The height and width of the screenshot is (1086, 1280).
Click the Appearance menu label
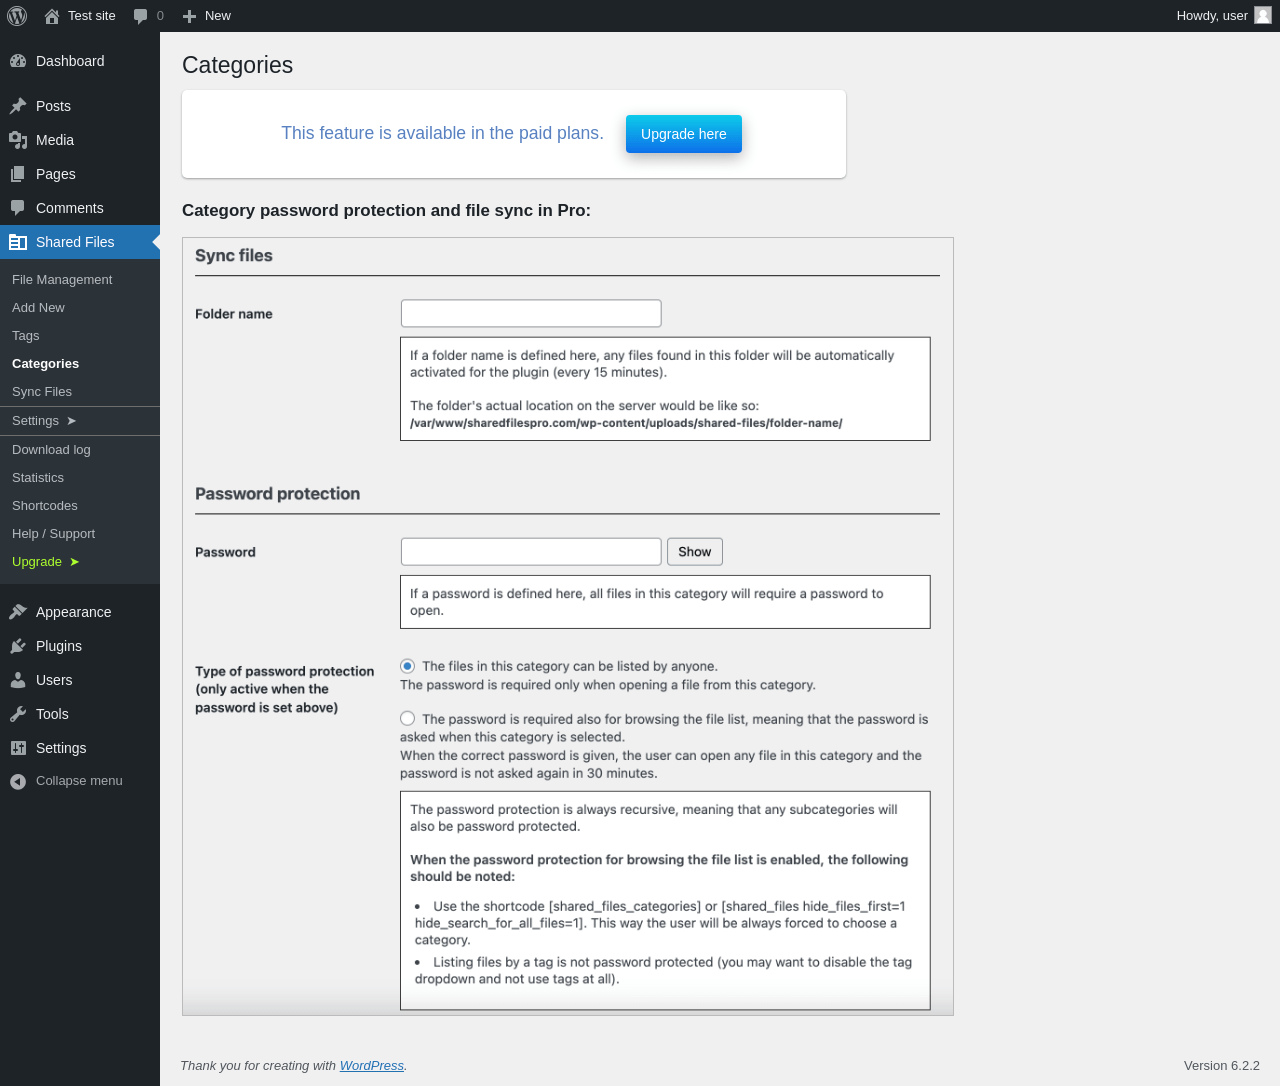(x=74, y=612)
